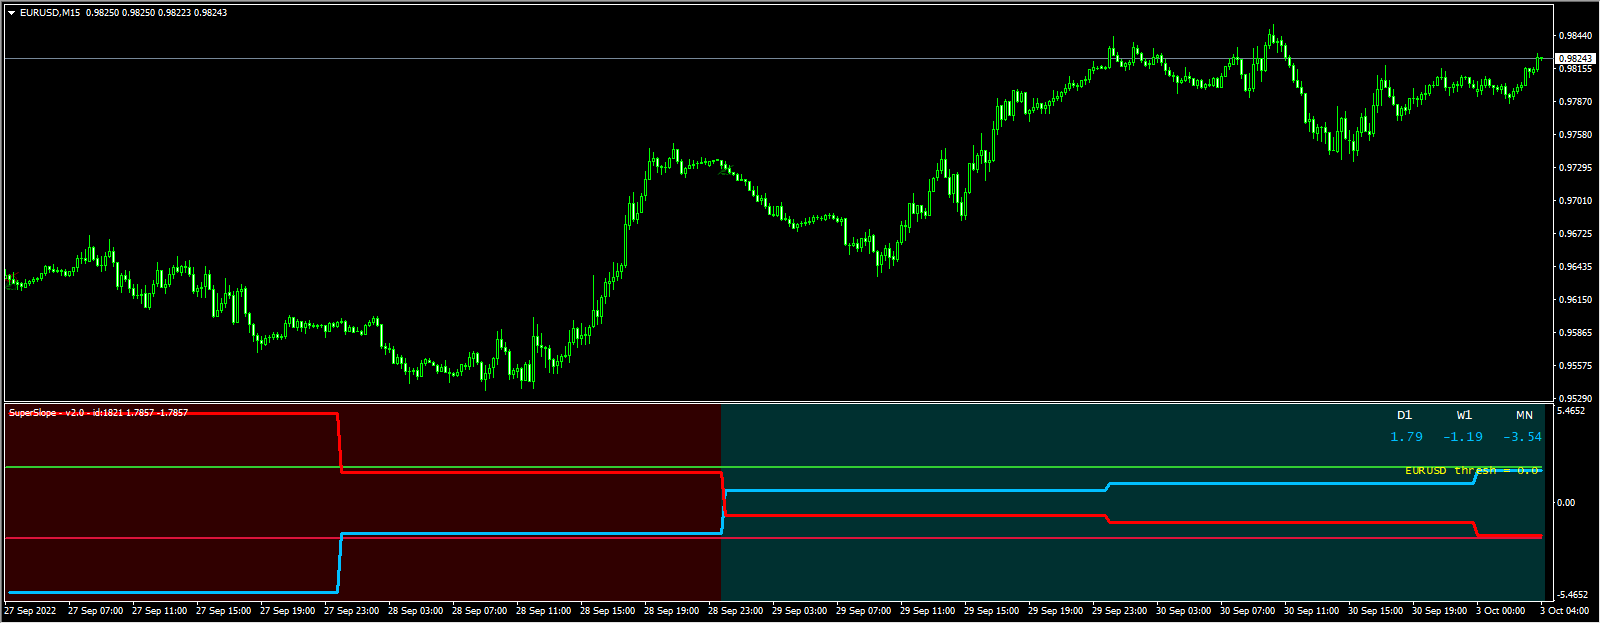Click the 0.96435 price axis label
Image resolution: width=1601 pixels, height=624 pixels.
pyautogui.click(x=1575, y=267)
